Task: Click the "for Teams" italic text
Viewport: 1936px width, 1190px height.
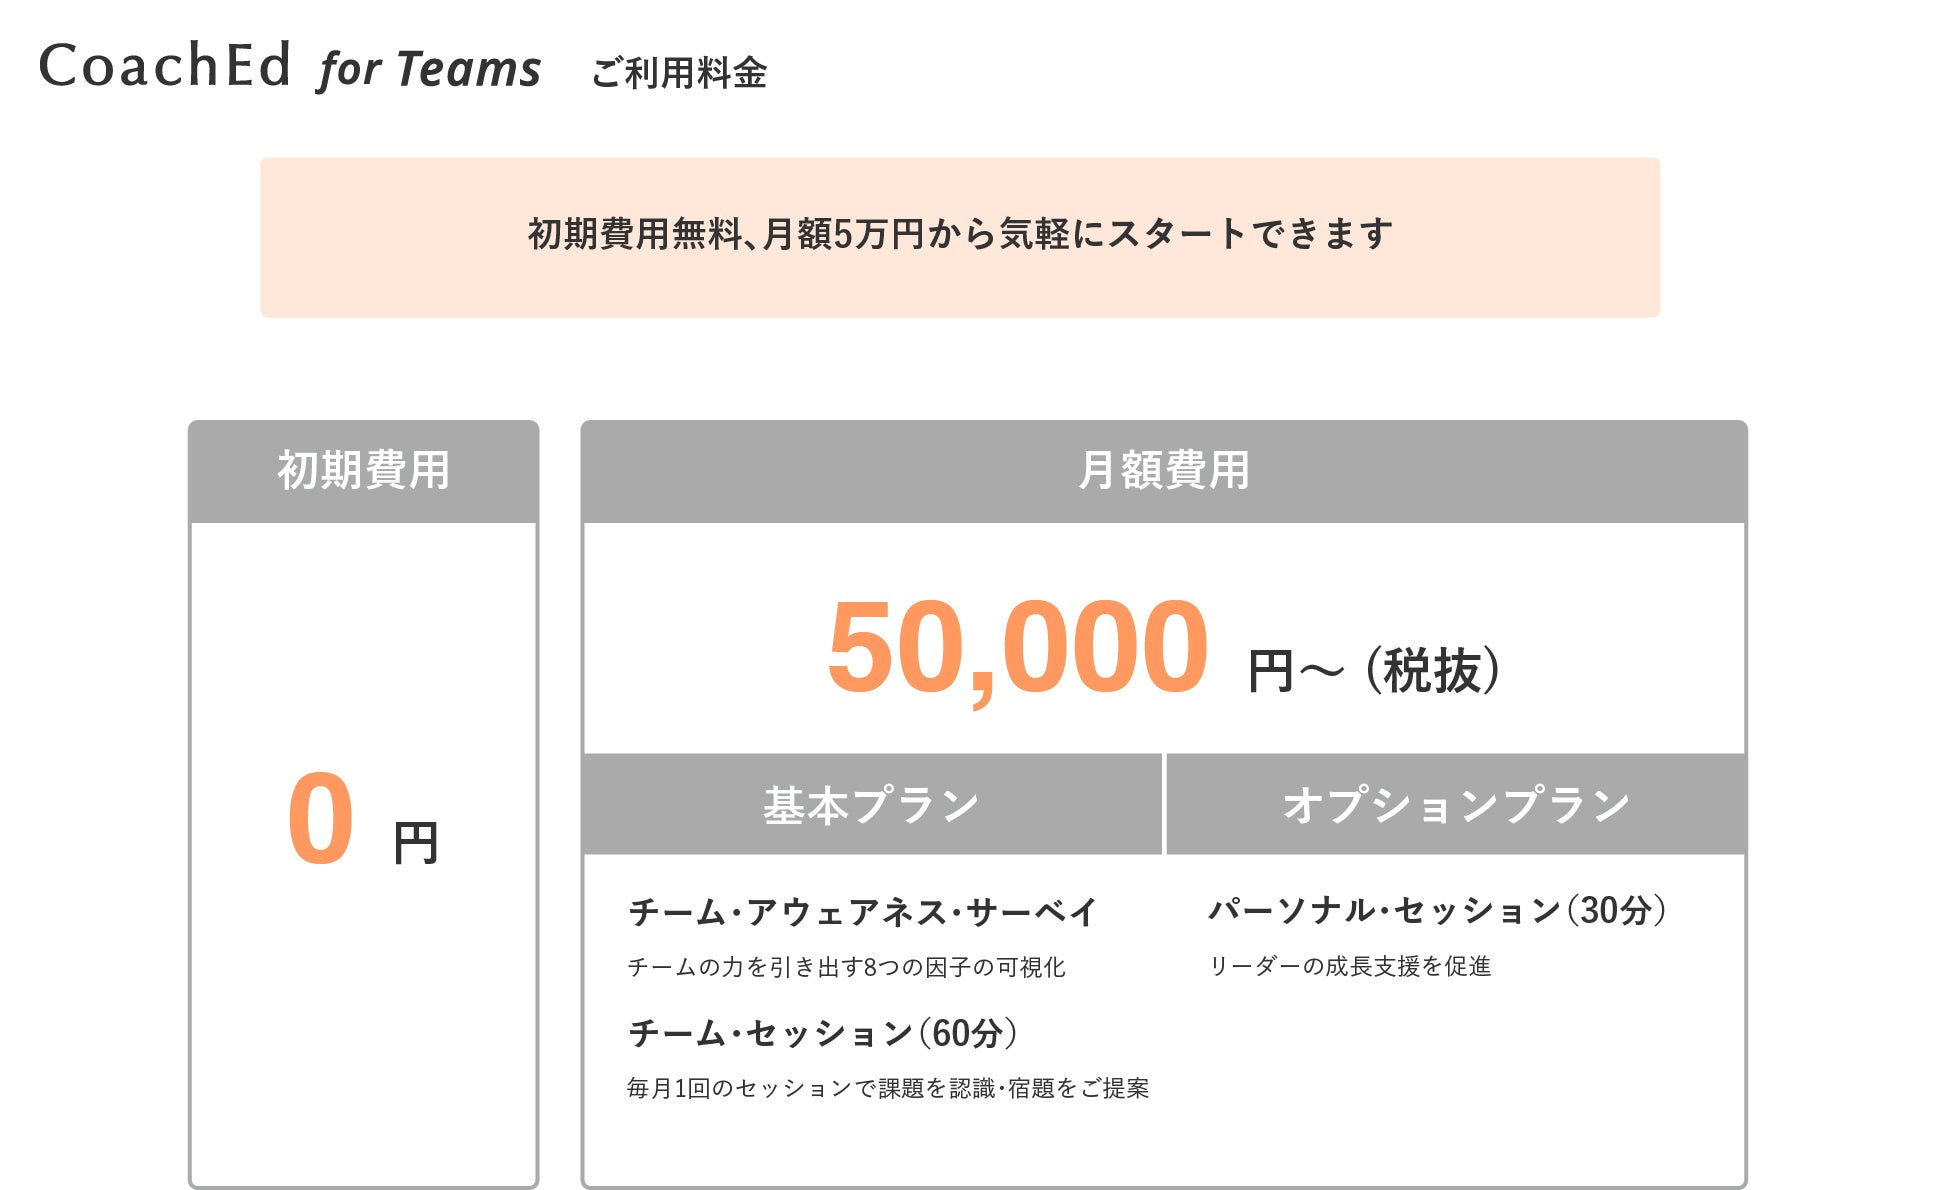Action: [x=430, y=70]
